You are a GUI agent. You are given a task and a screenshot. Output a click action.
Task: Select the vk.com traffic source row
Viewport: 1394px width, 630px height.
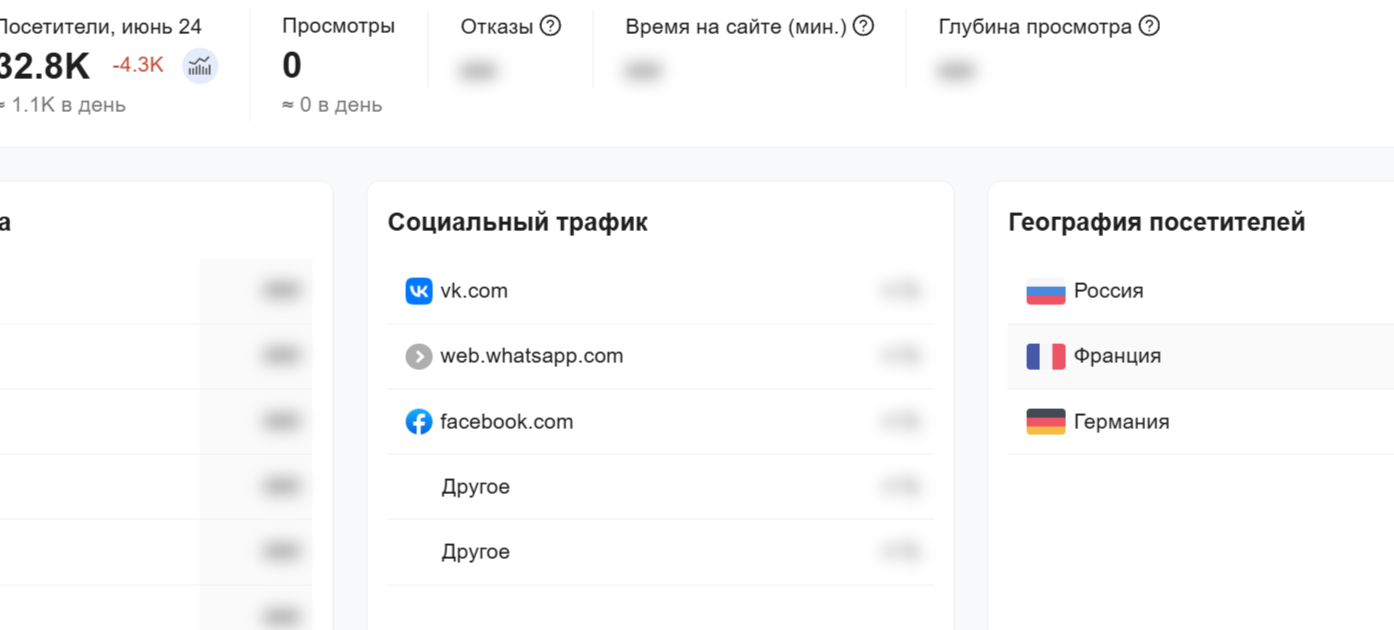point(660,290)
